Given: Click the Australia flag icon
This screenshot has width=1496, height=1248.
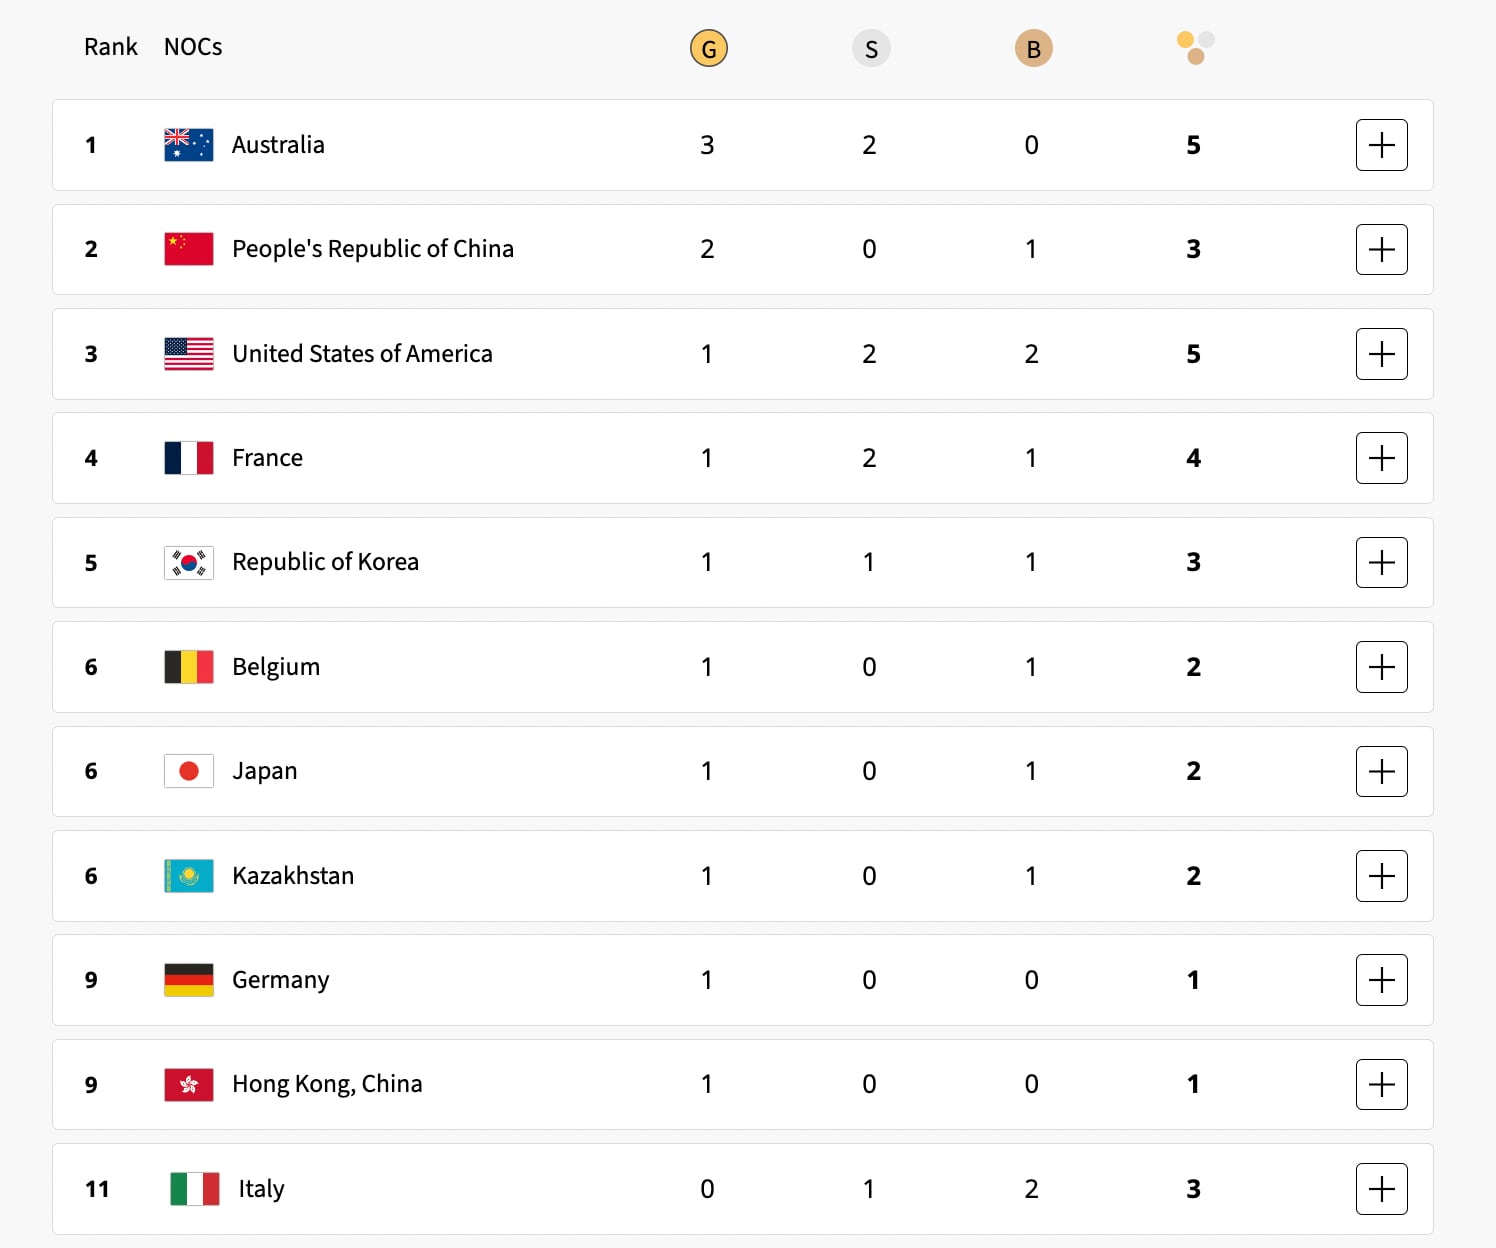Looking at the screenshot, I should coord(188,145).
